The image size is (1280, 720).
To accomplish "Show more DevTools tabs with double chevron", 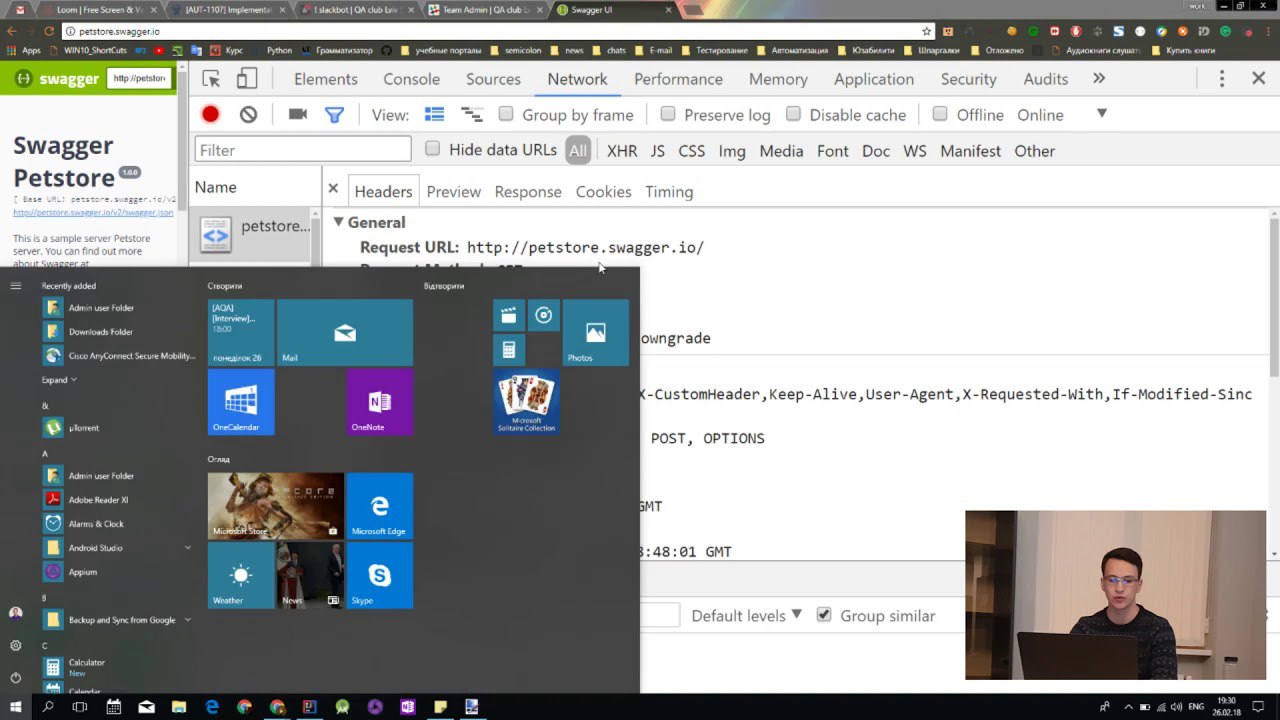I will click(x=1099, y=78).
